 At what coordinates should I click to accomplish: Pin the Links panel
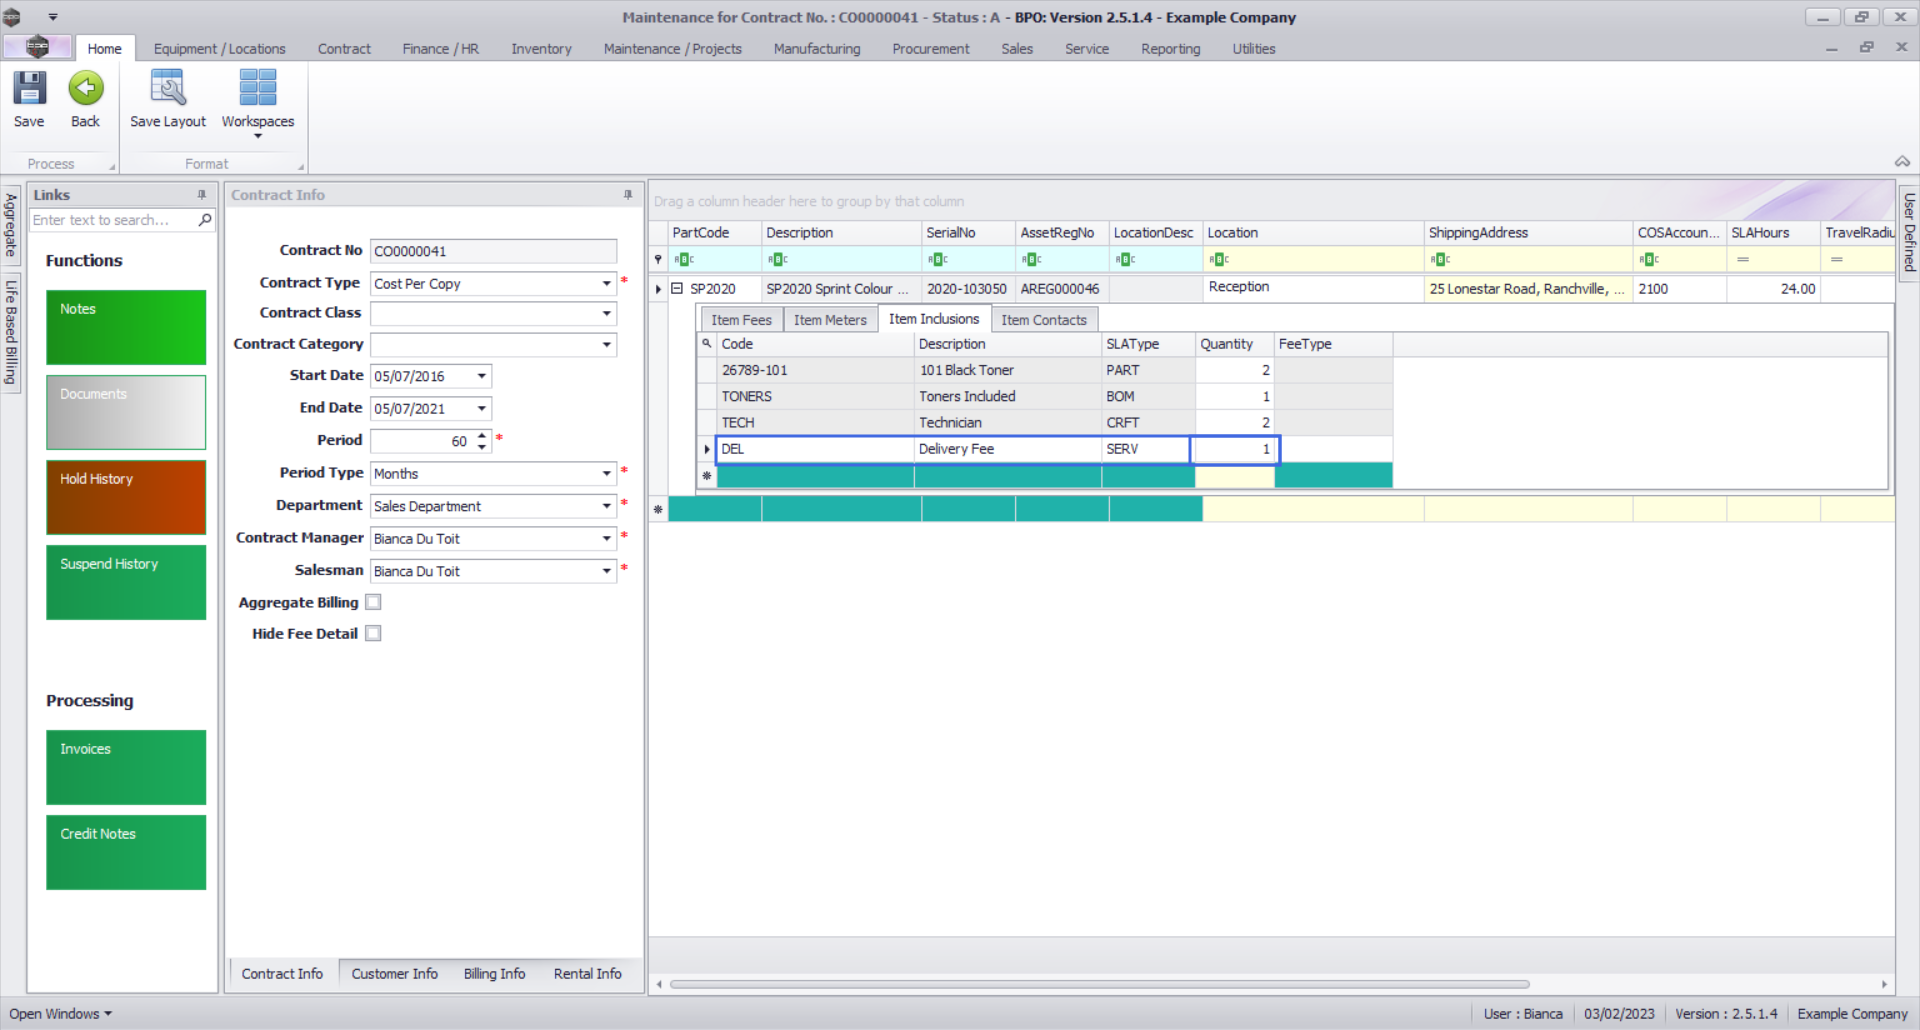pos(202,195)
